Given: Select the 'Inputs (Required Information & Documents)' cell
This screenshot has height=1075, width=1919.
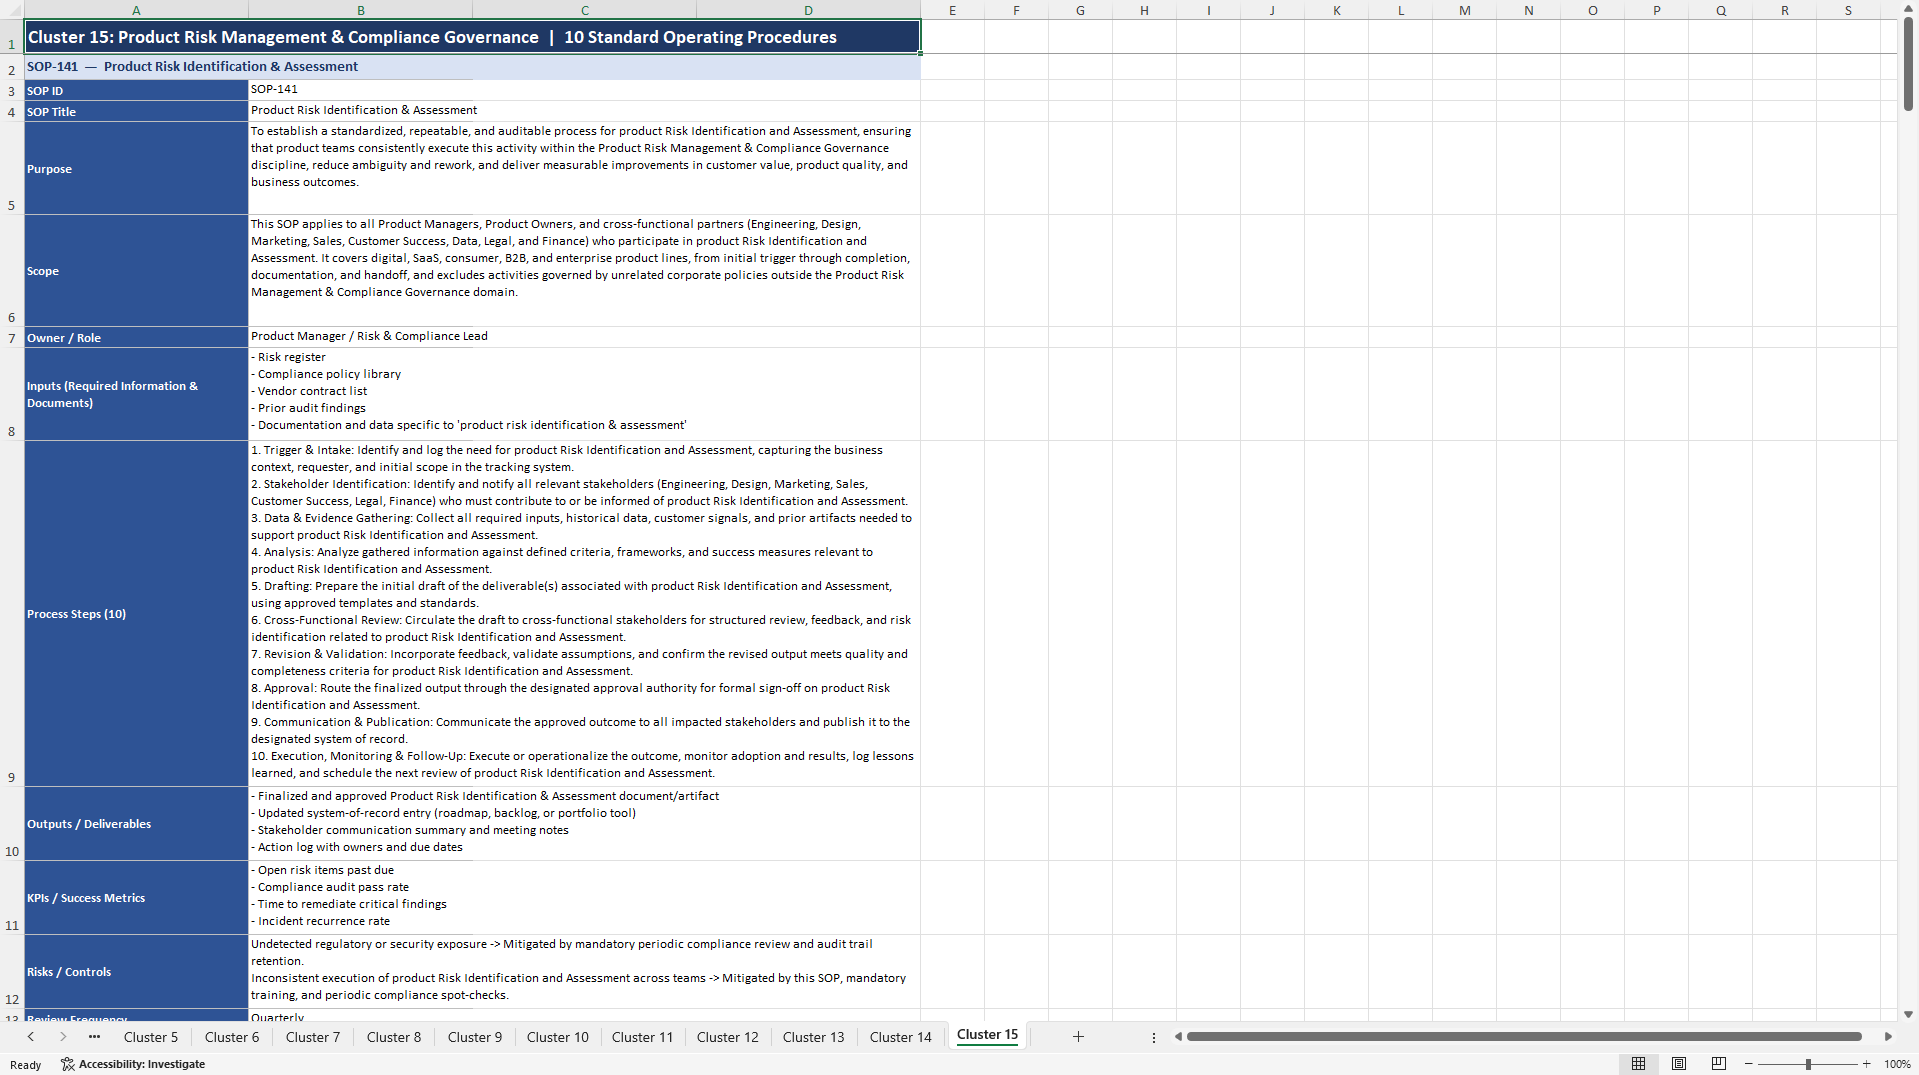Looking at the screenshot, I should pos(136,395).
